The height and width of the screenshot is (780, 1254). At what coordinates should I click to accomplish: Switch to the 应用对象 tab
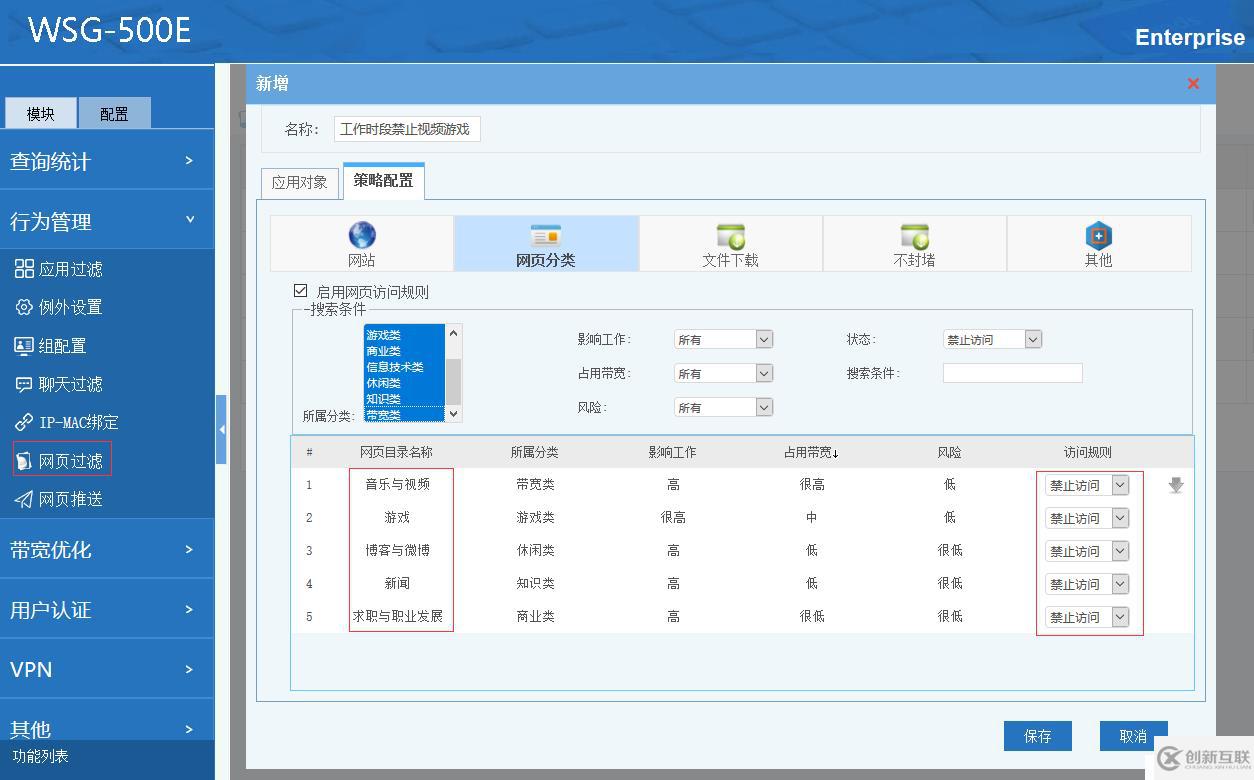[x=299, y=182]
